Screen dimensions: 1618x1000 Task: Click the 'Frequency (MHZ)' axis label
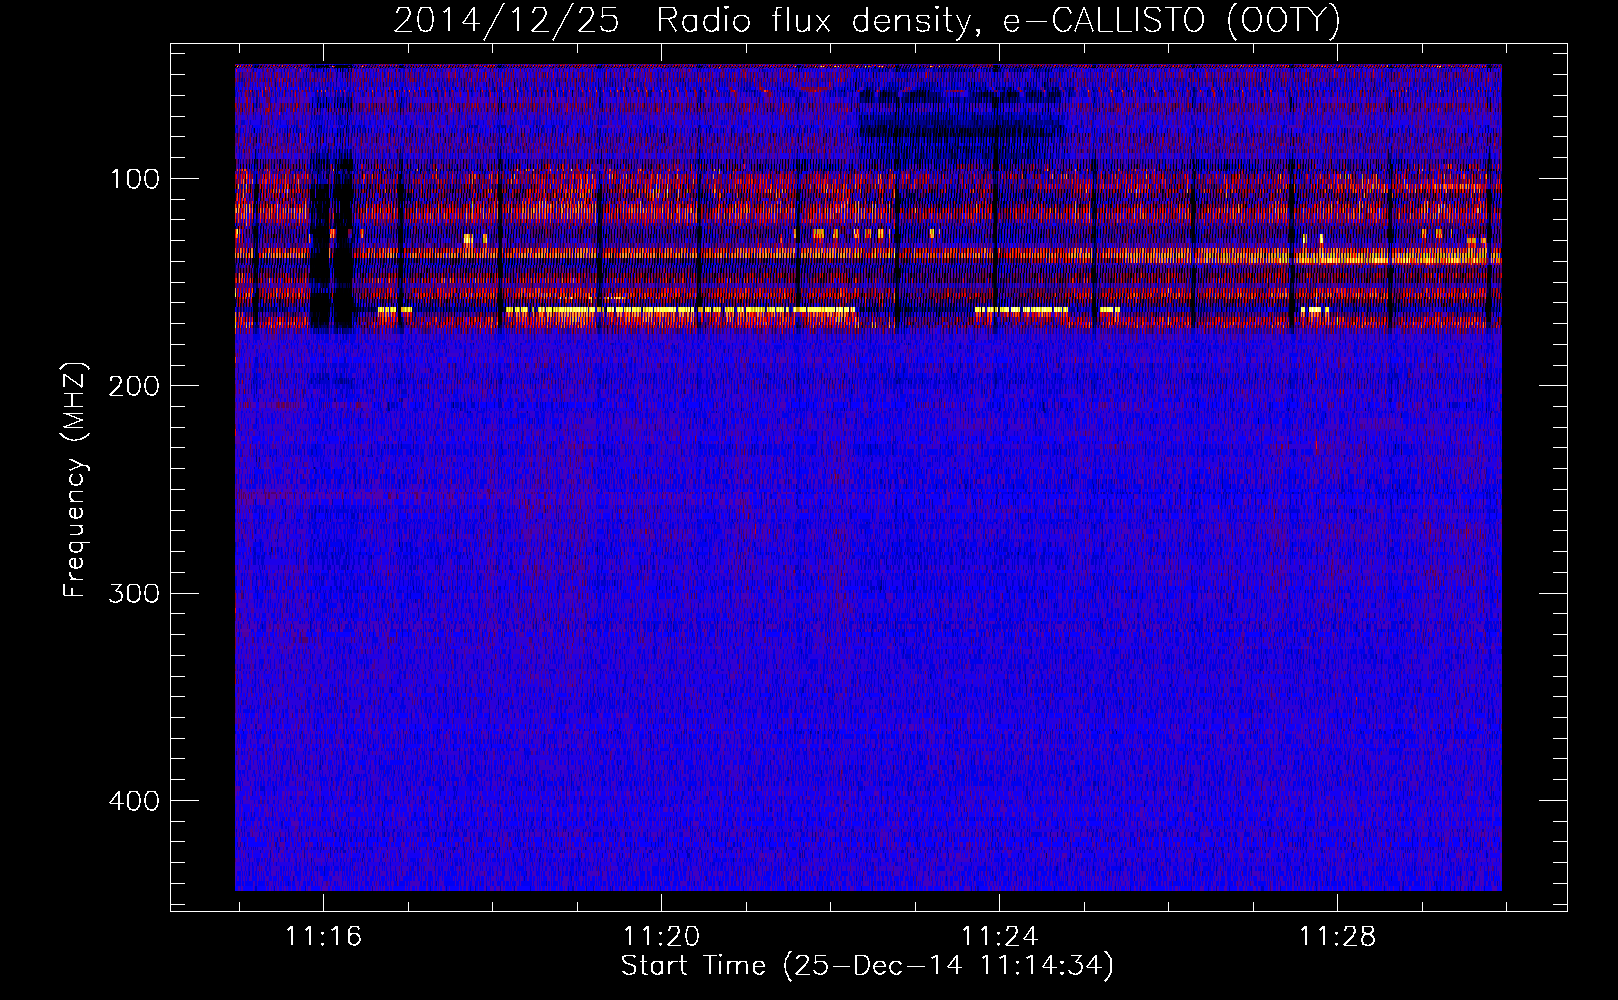pos(75,480)
